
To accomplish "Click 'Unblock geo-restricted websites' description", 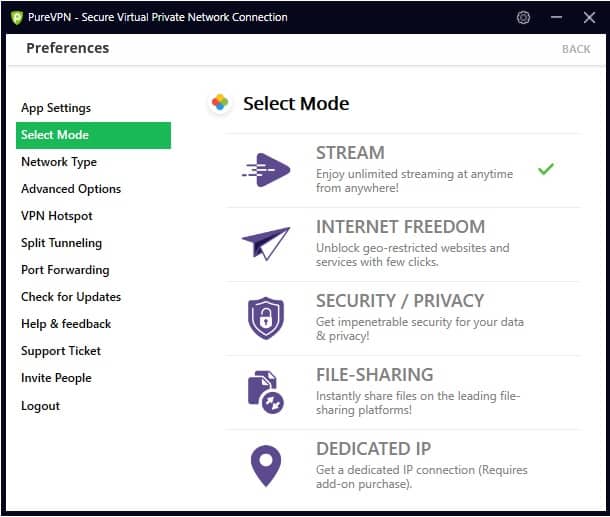I will 413,255.
